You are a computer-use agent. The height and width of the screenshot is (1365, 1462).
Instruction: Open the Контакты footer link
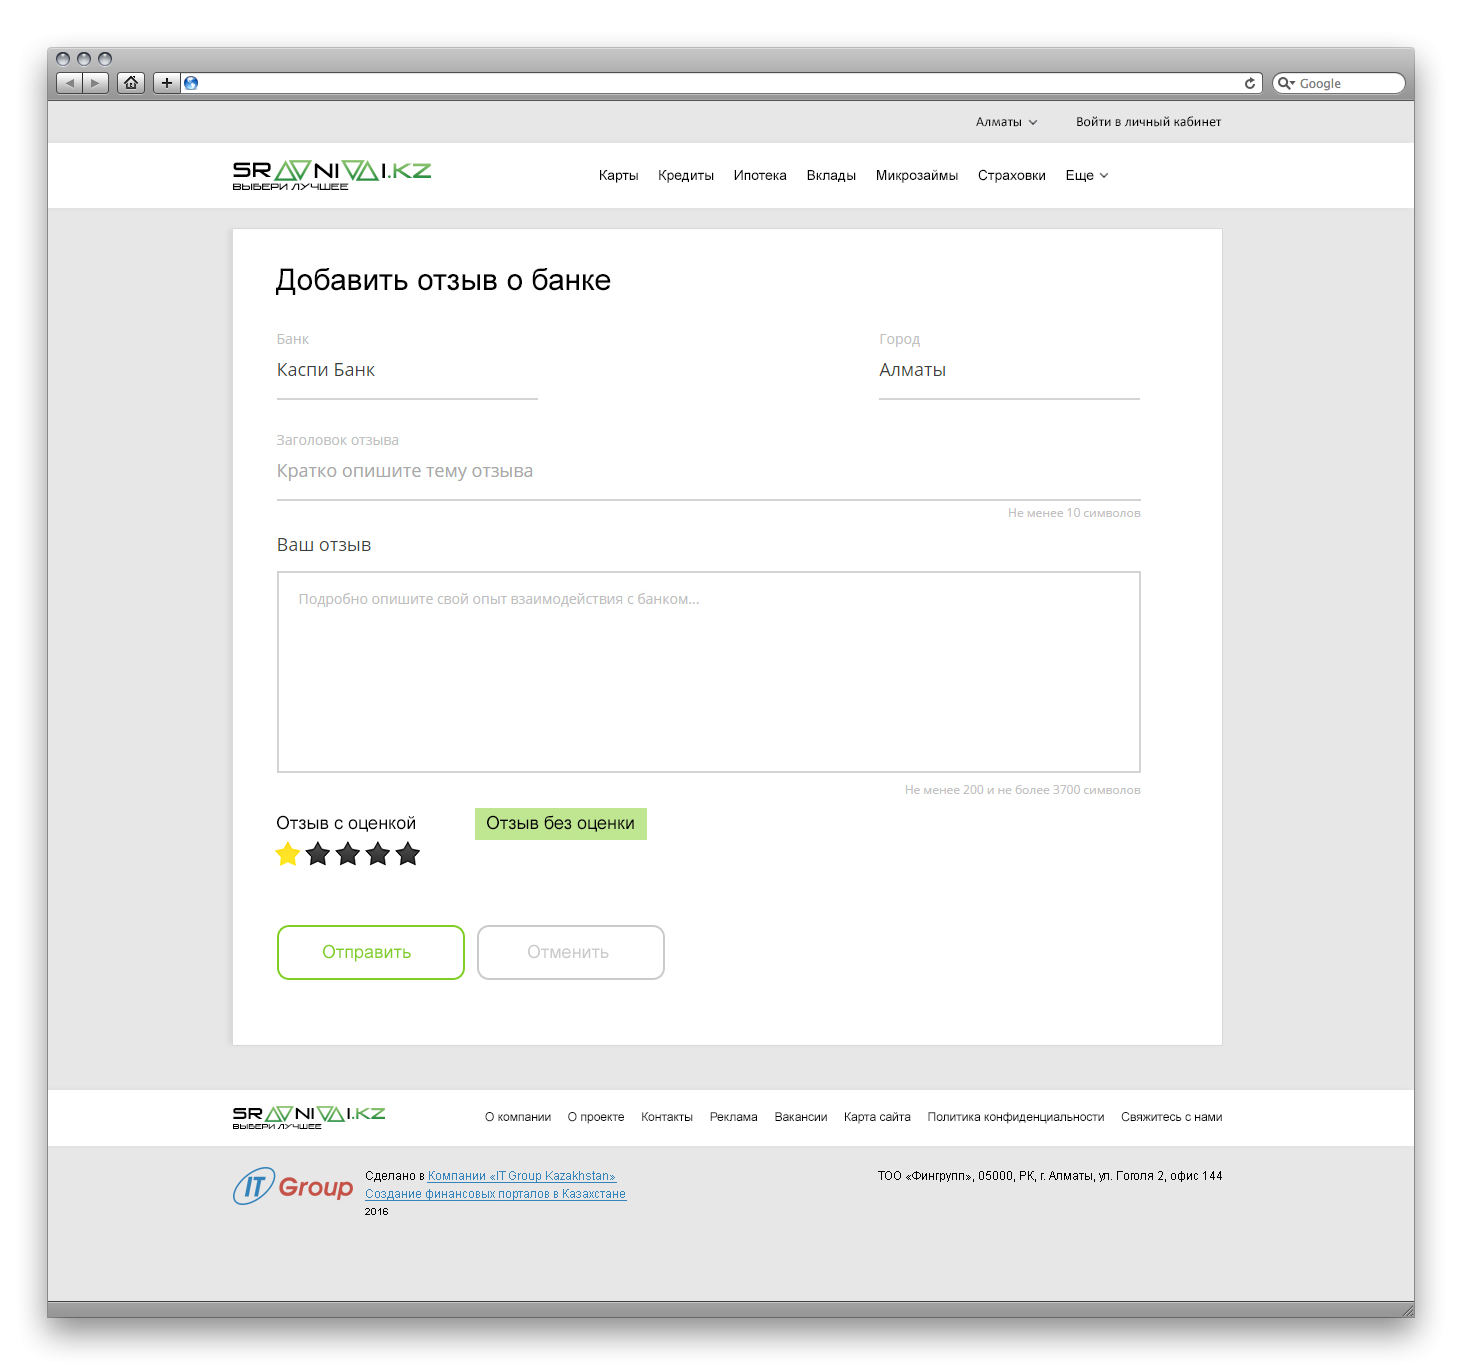[667, 1117]
